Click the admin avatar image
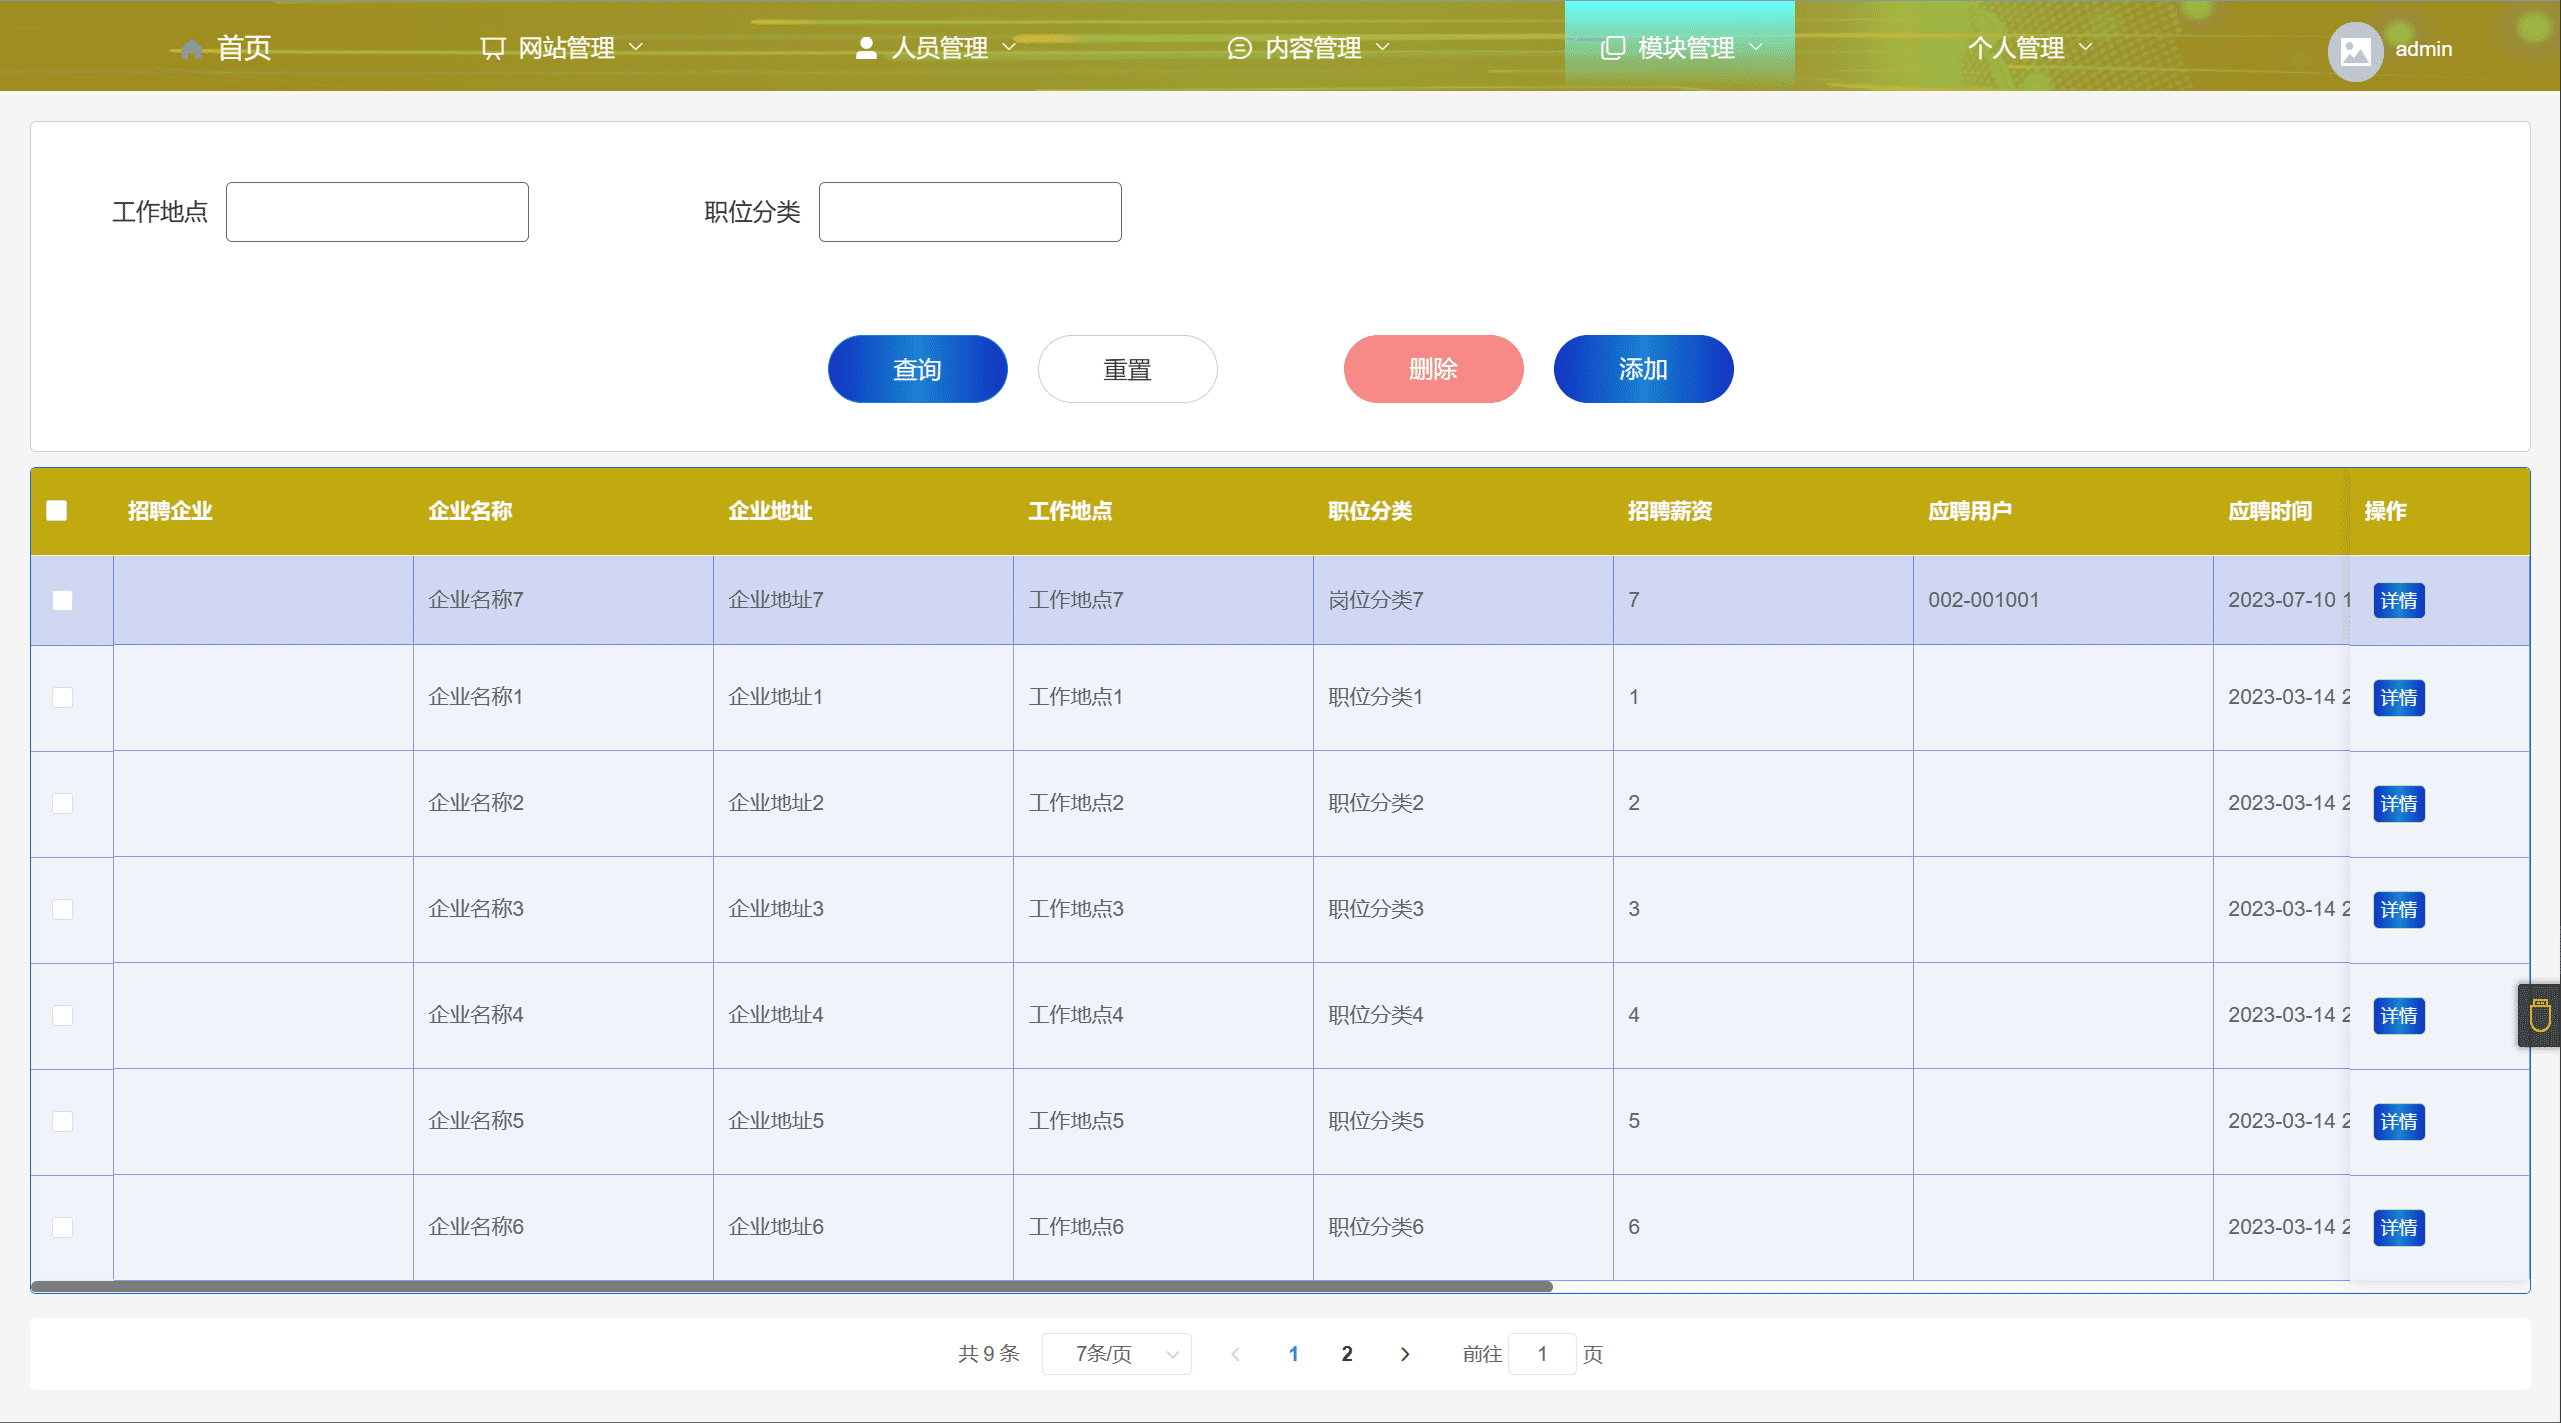 pos(2355,50)
